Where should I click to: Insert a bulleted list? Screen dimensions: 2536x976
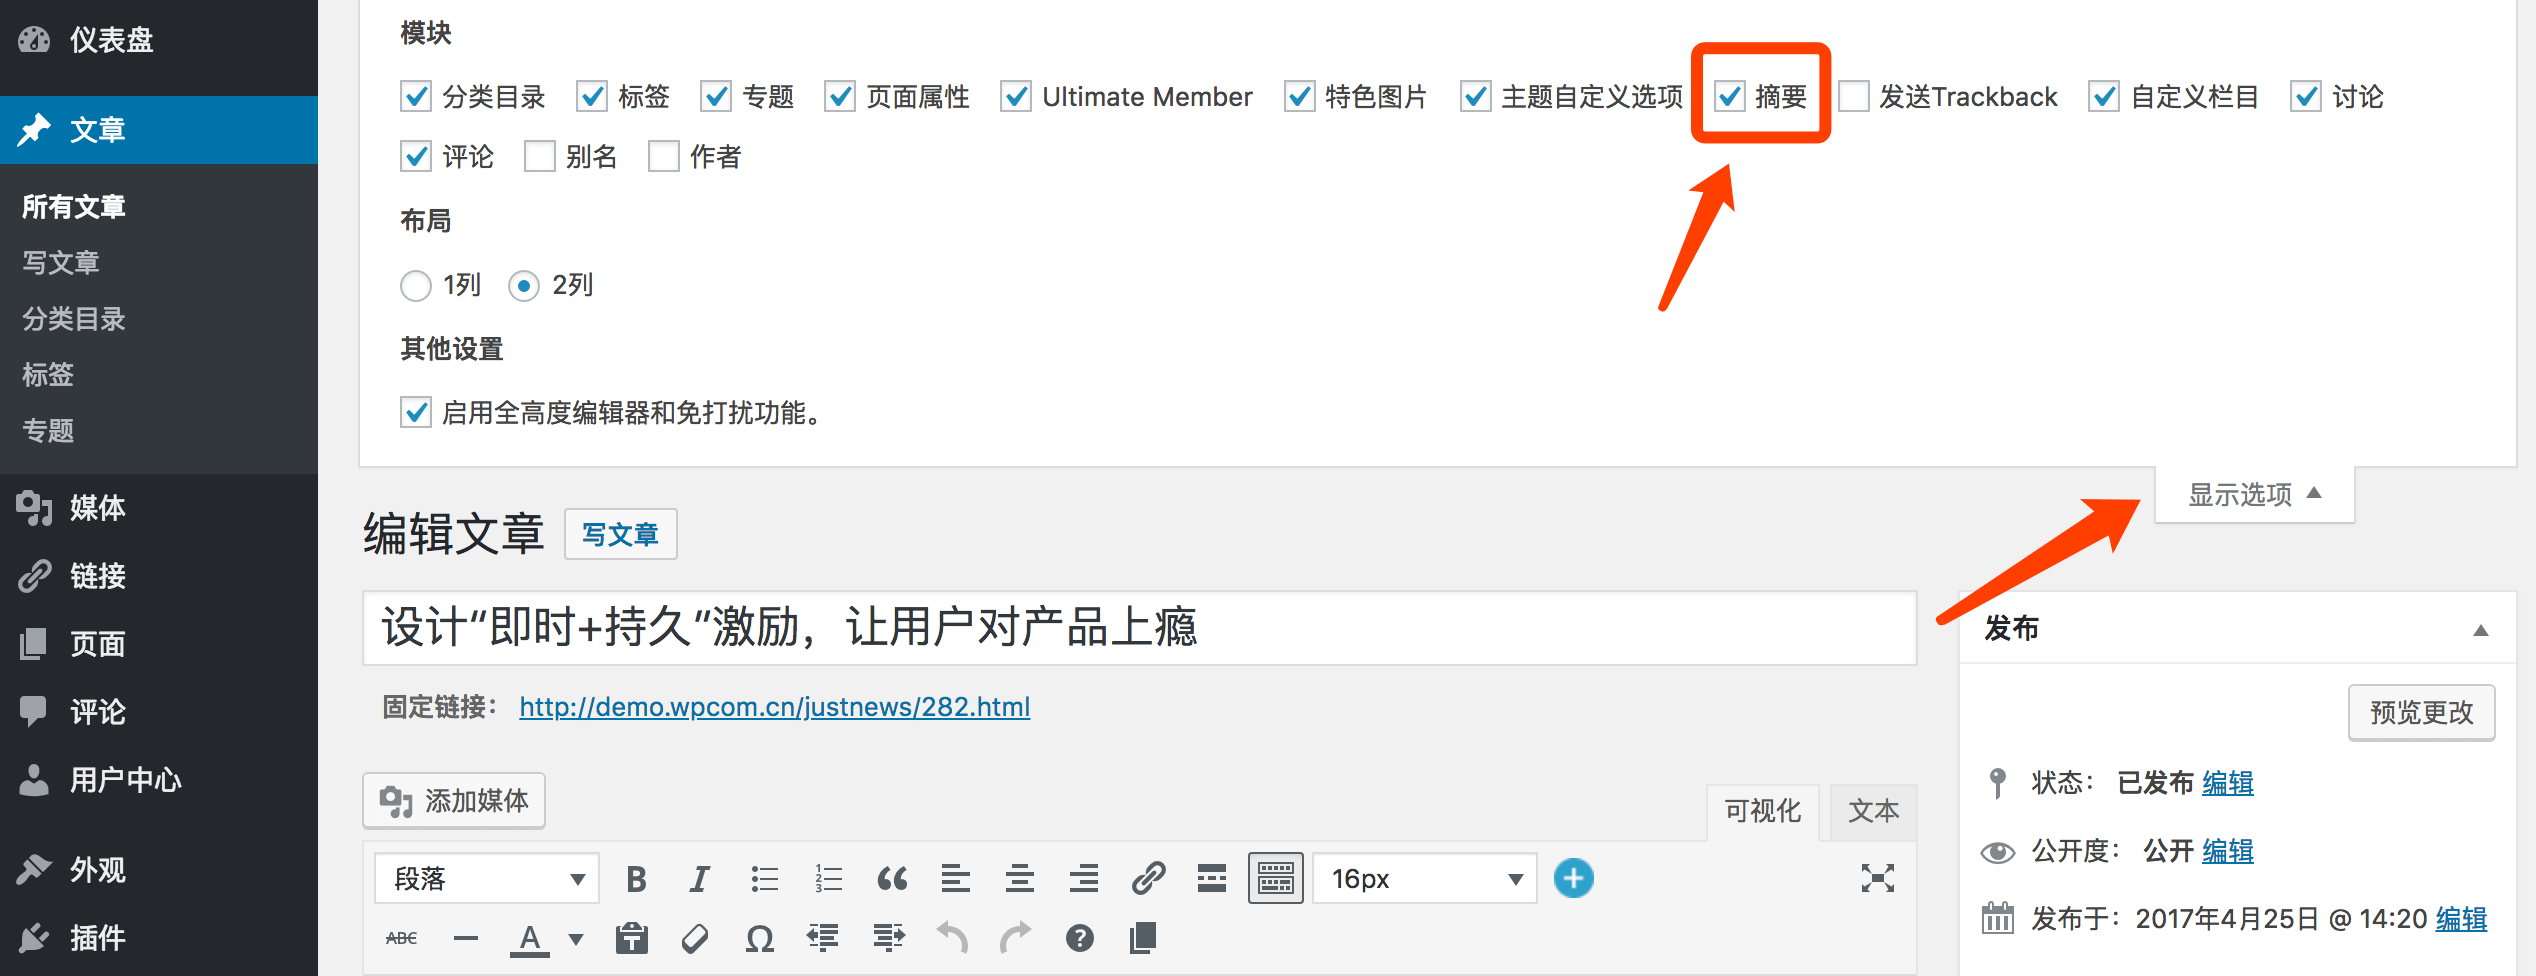(764, 879)
